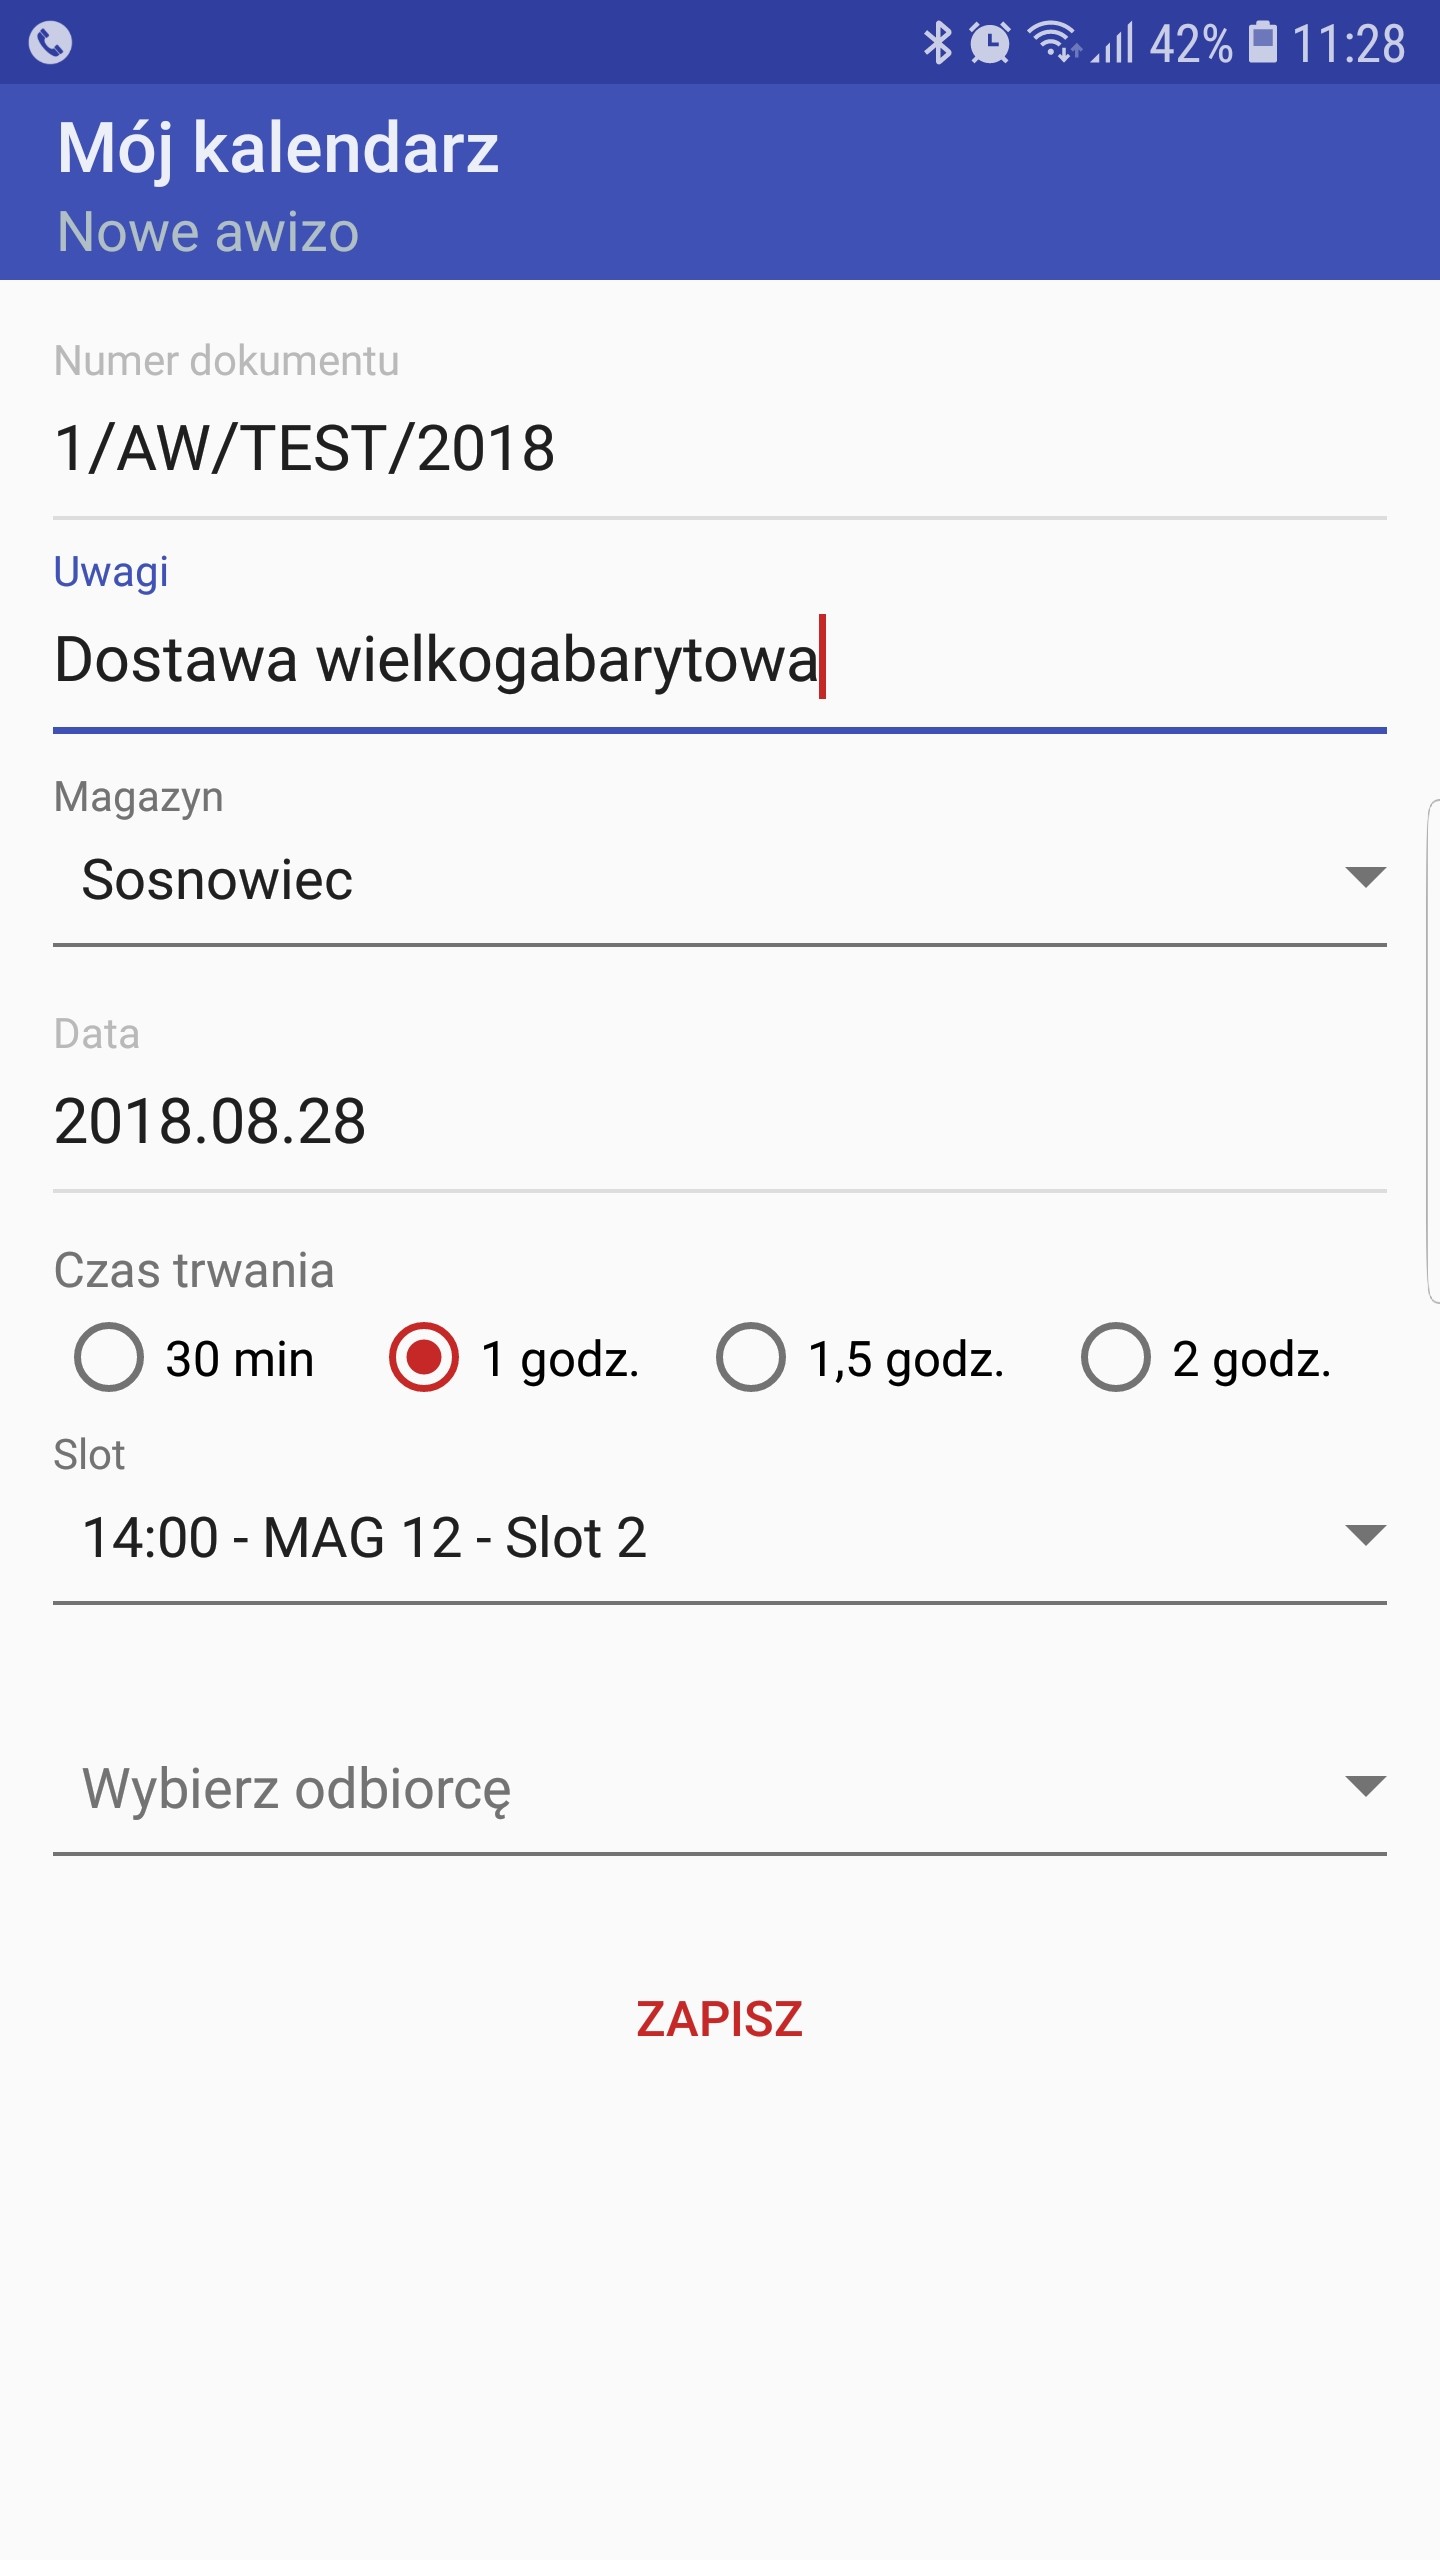1440x2560 pixels.
Task: Tap the Wi-Fi signal icon
Action: tap(1055, 42)
